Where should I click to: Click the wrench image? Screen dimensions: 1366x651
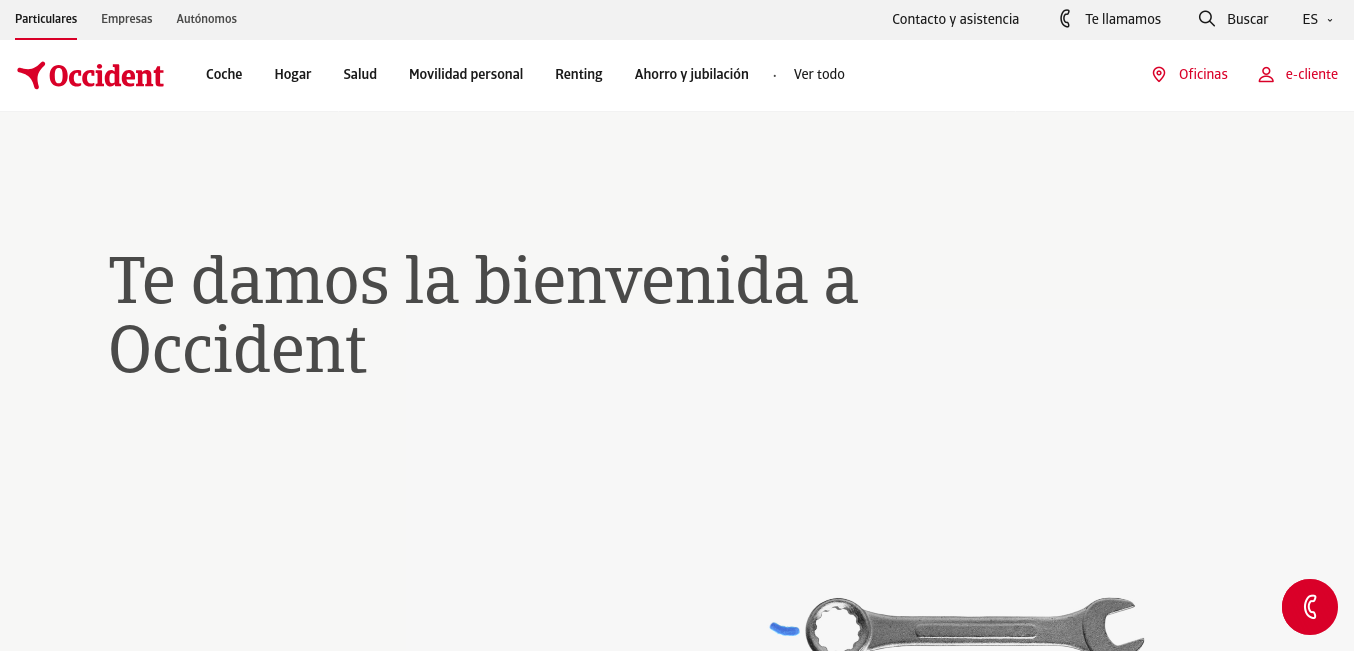(975, 625)
